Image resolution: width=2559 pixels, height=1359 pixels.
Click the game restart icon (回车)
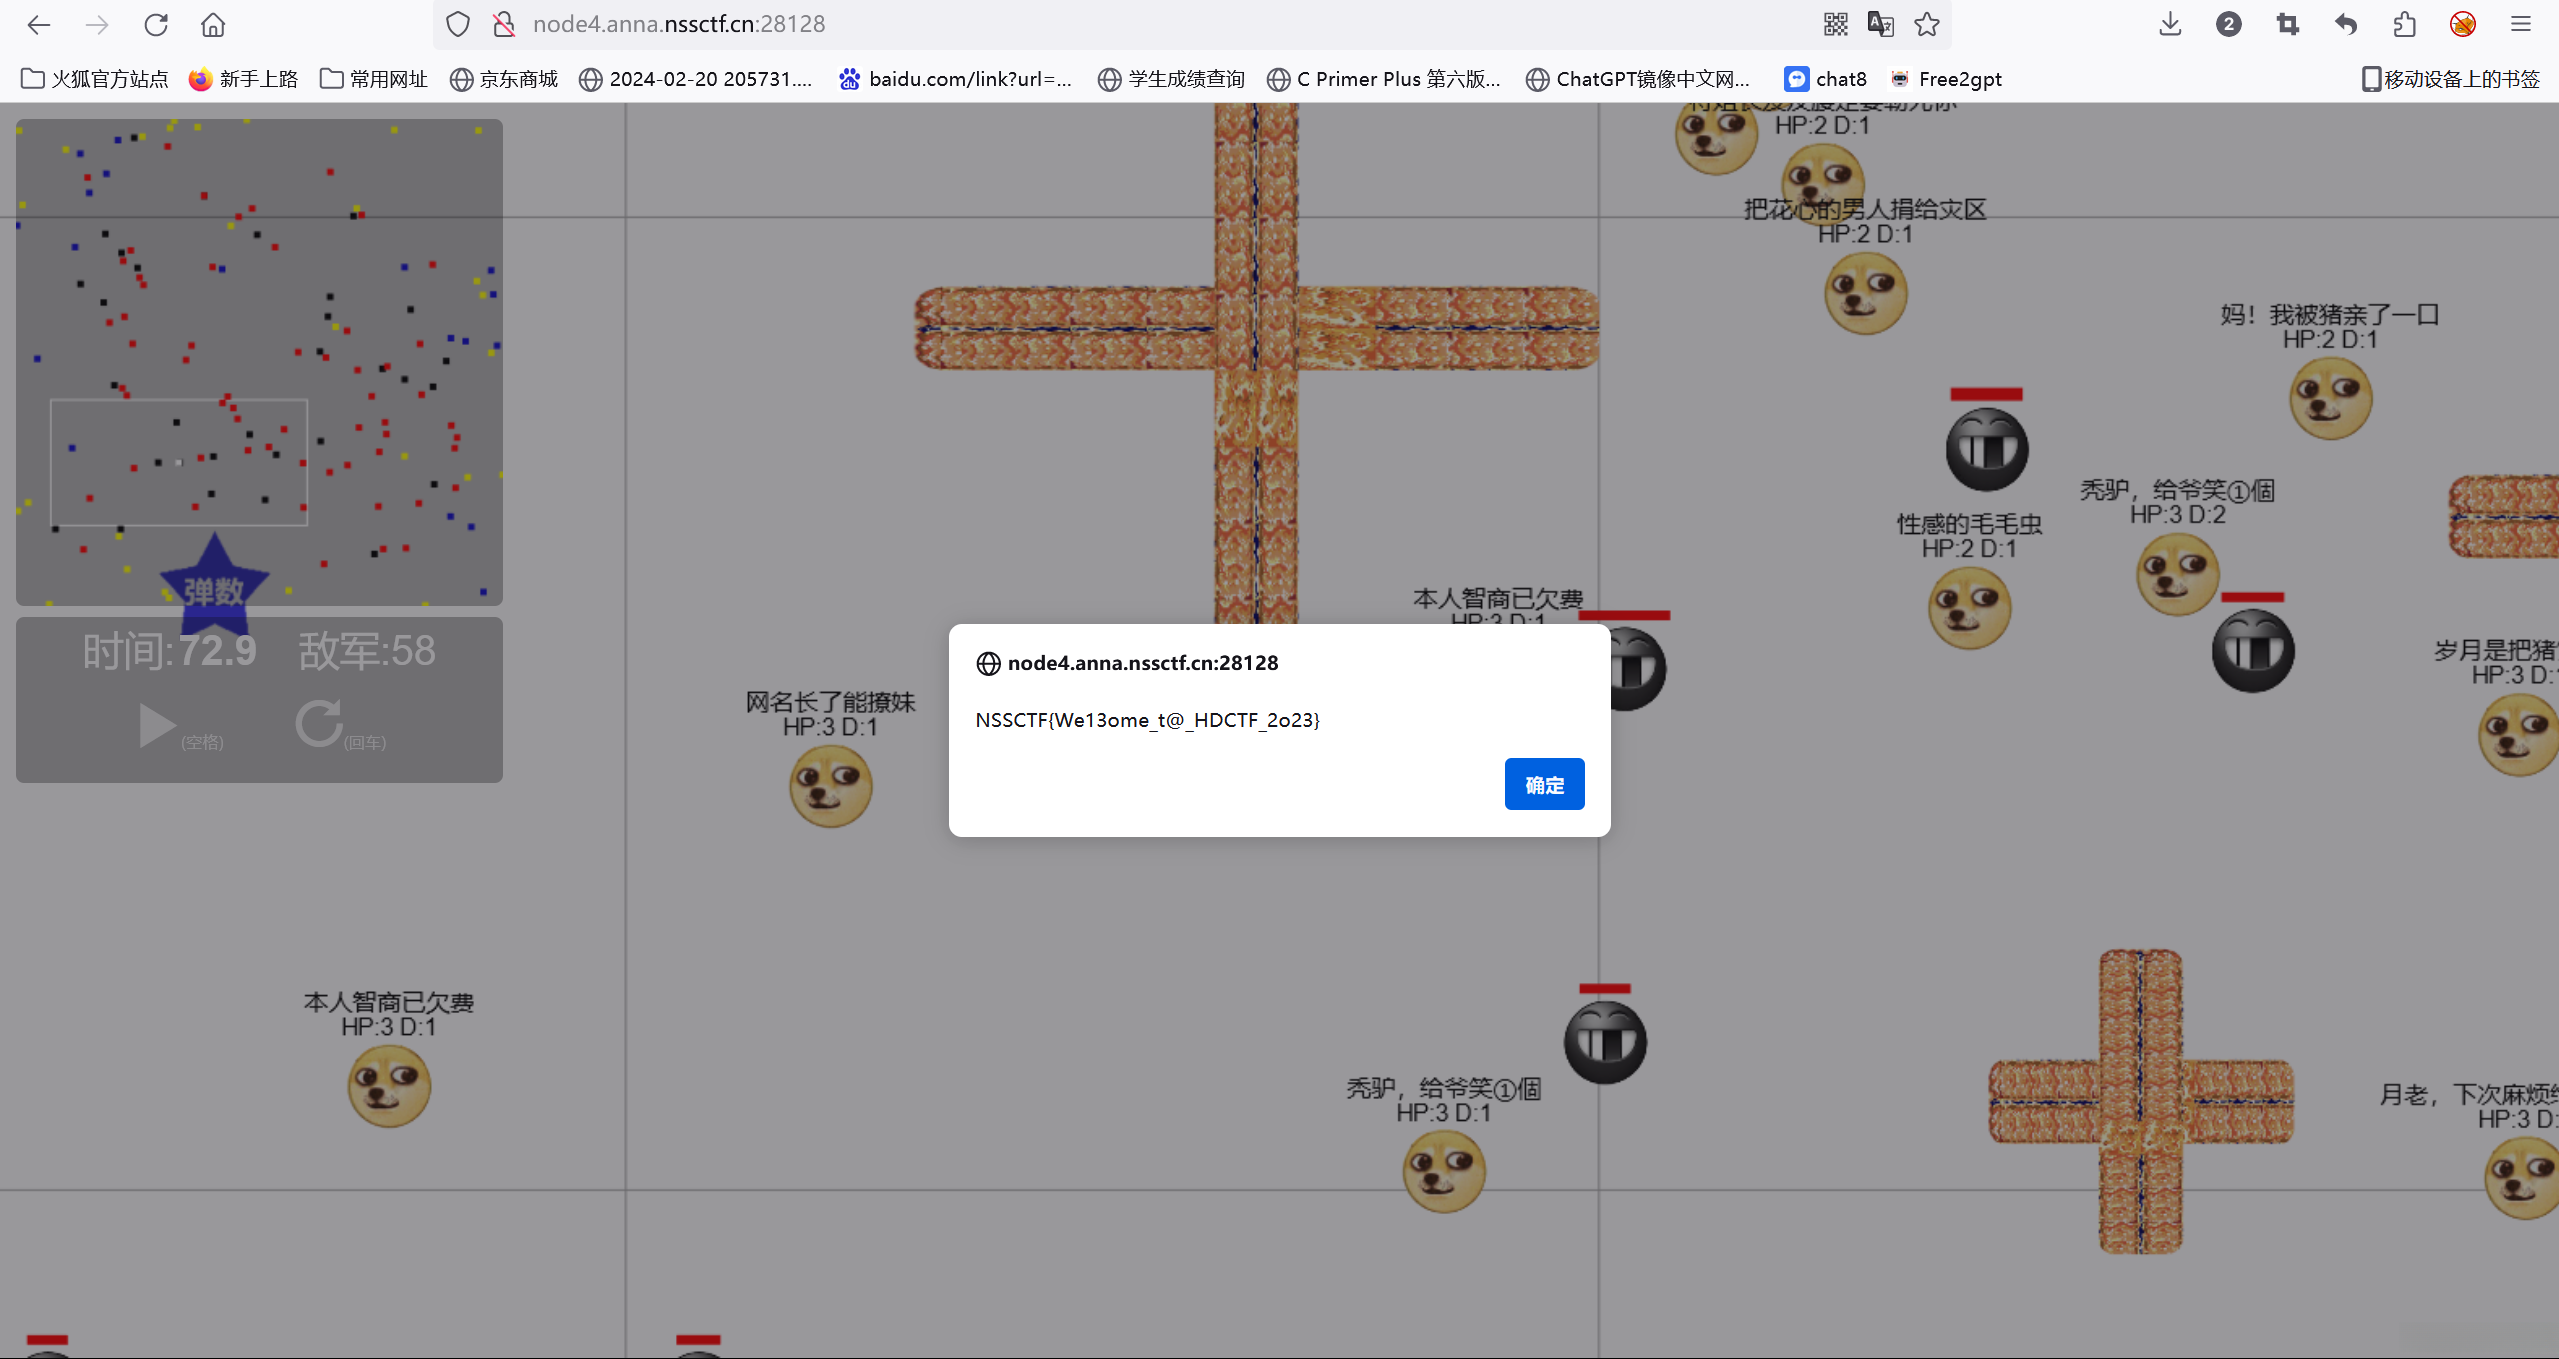319,724
